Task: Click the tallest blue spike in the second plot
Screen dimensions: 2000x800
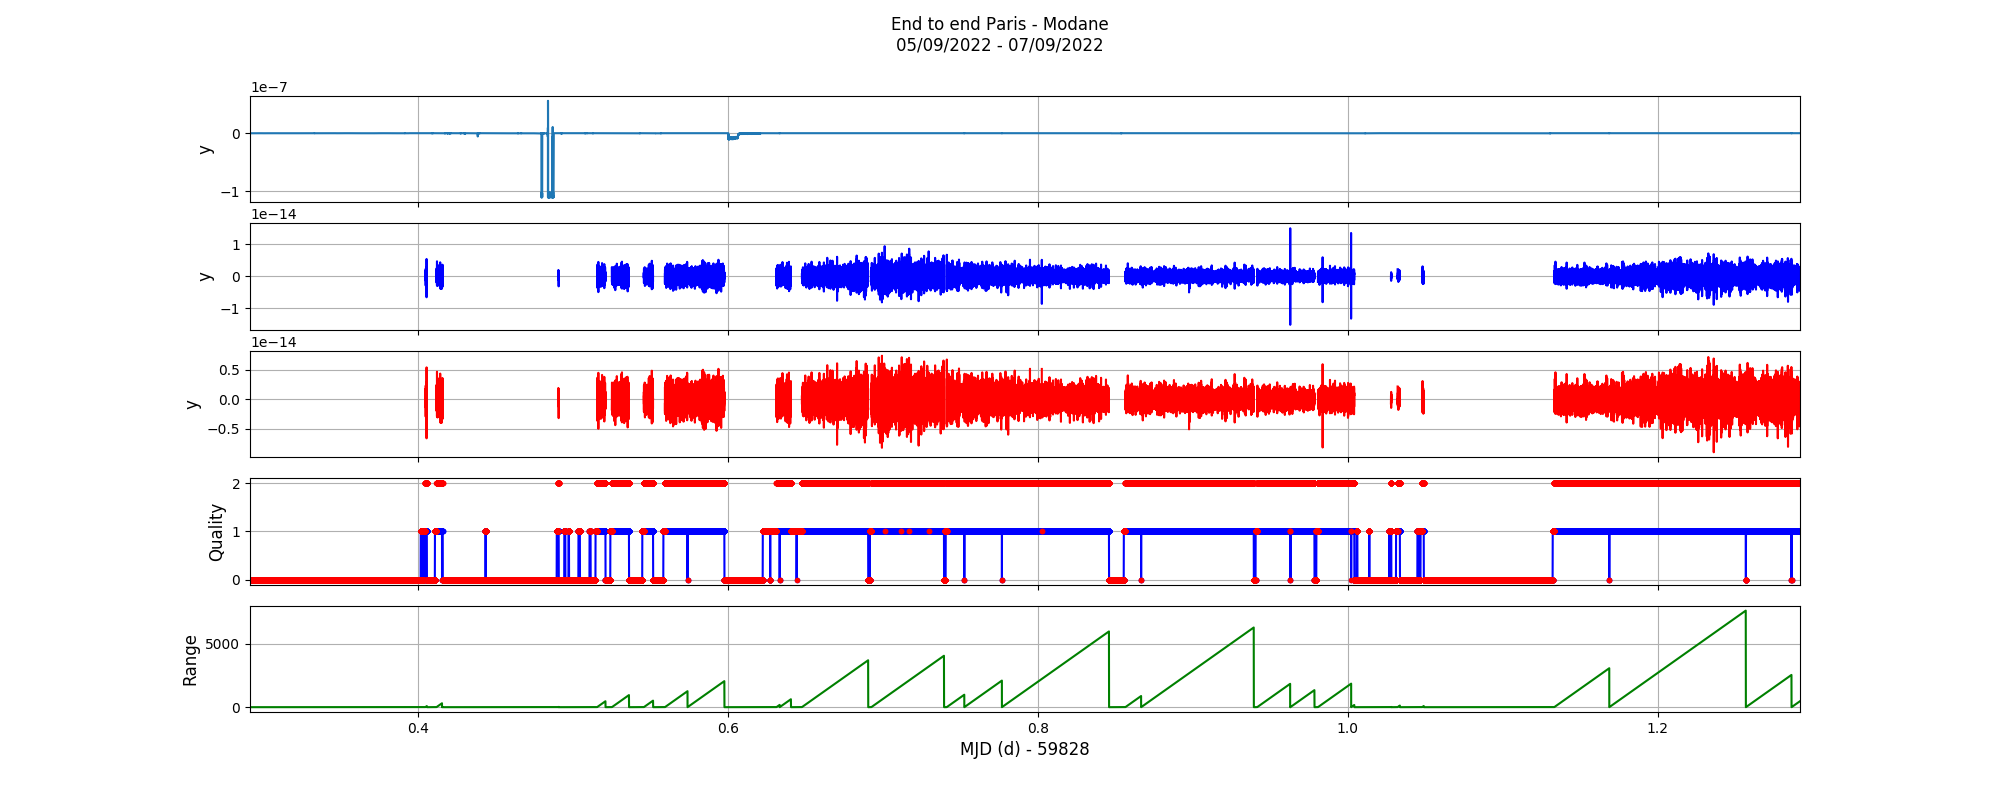Action: [x=1290, y=232]
